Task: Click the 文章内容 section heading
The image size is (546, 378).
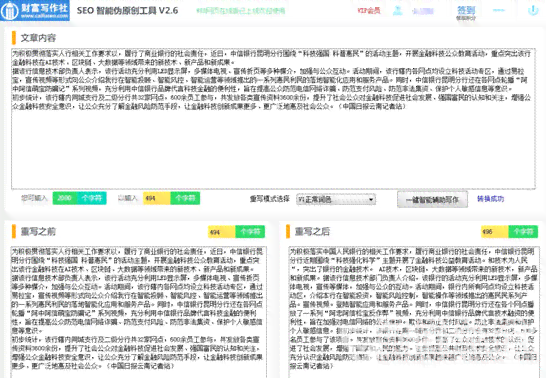Action: [x=38, y=38]
